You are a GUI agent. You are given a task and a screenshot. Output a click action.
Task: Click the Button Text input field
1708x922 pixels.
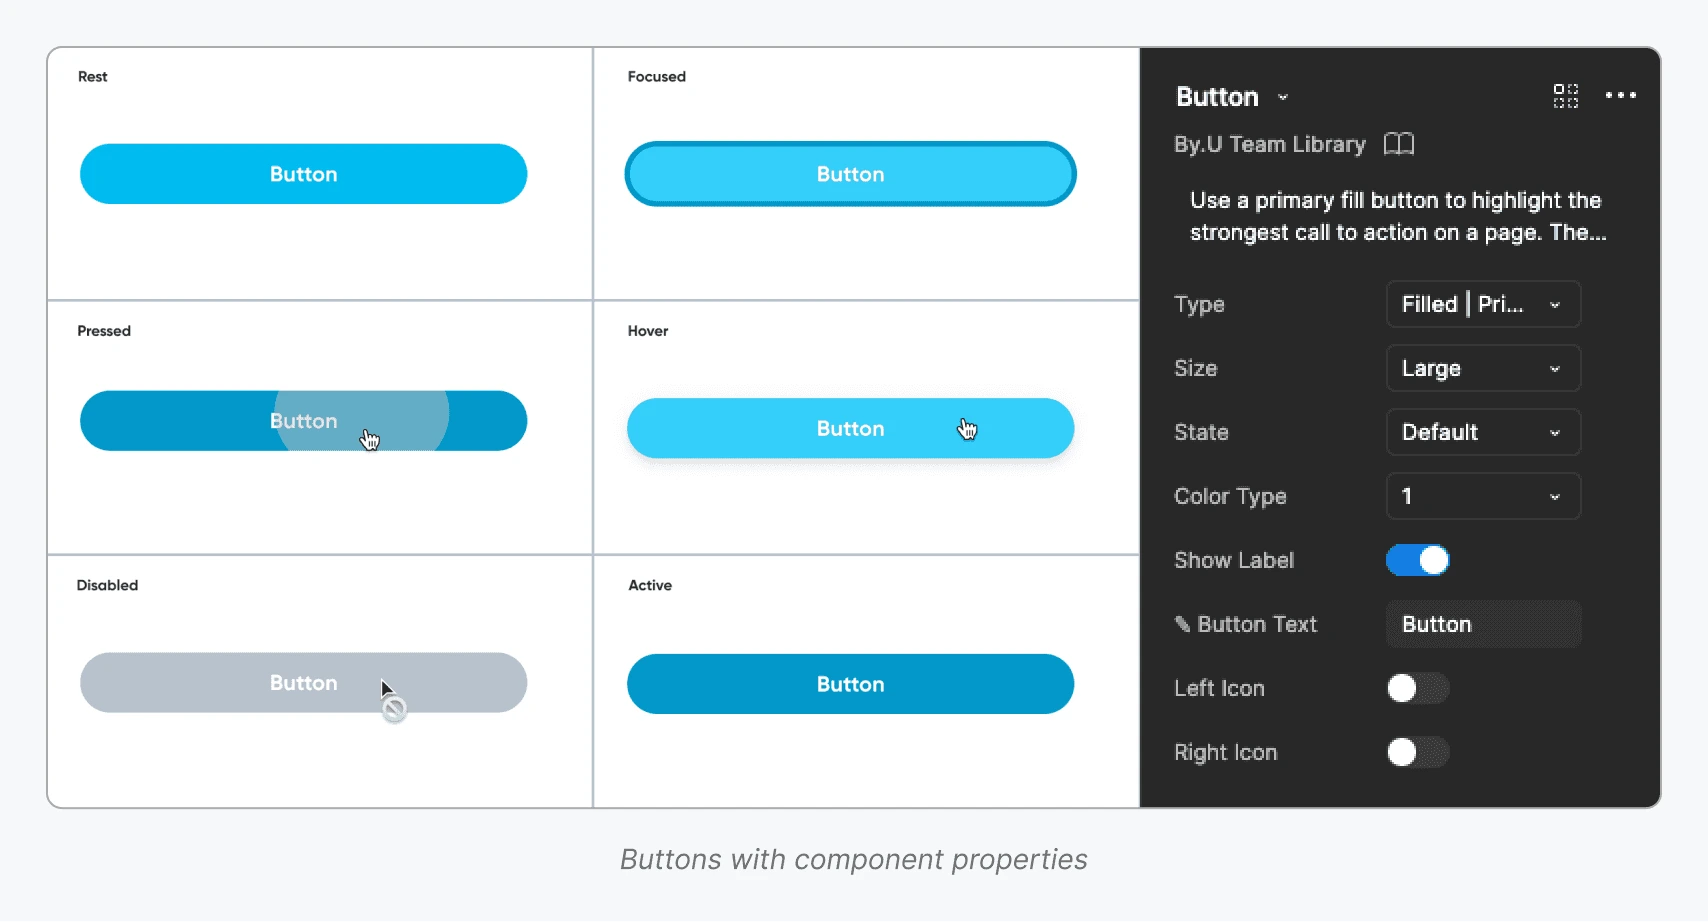(x=1482, y=624)
